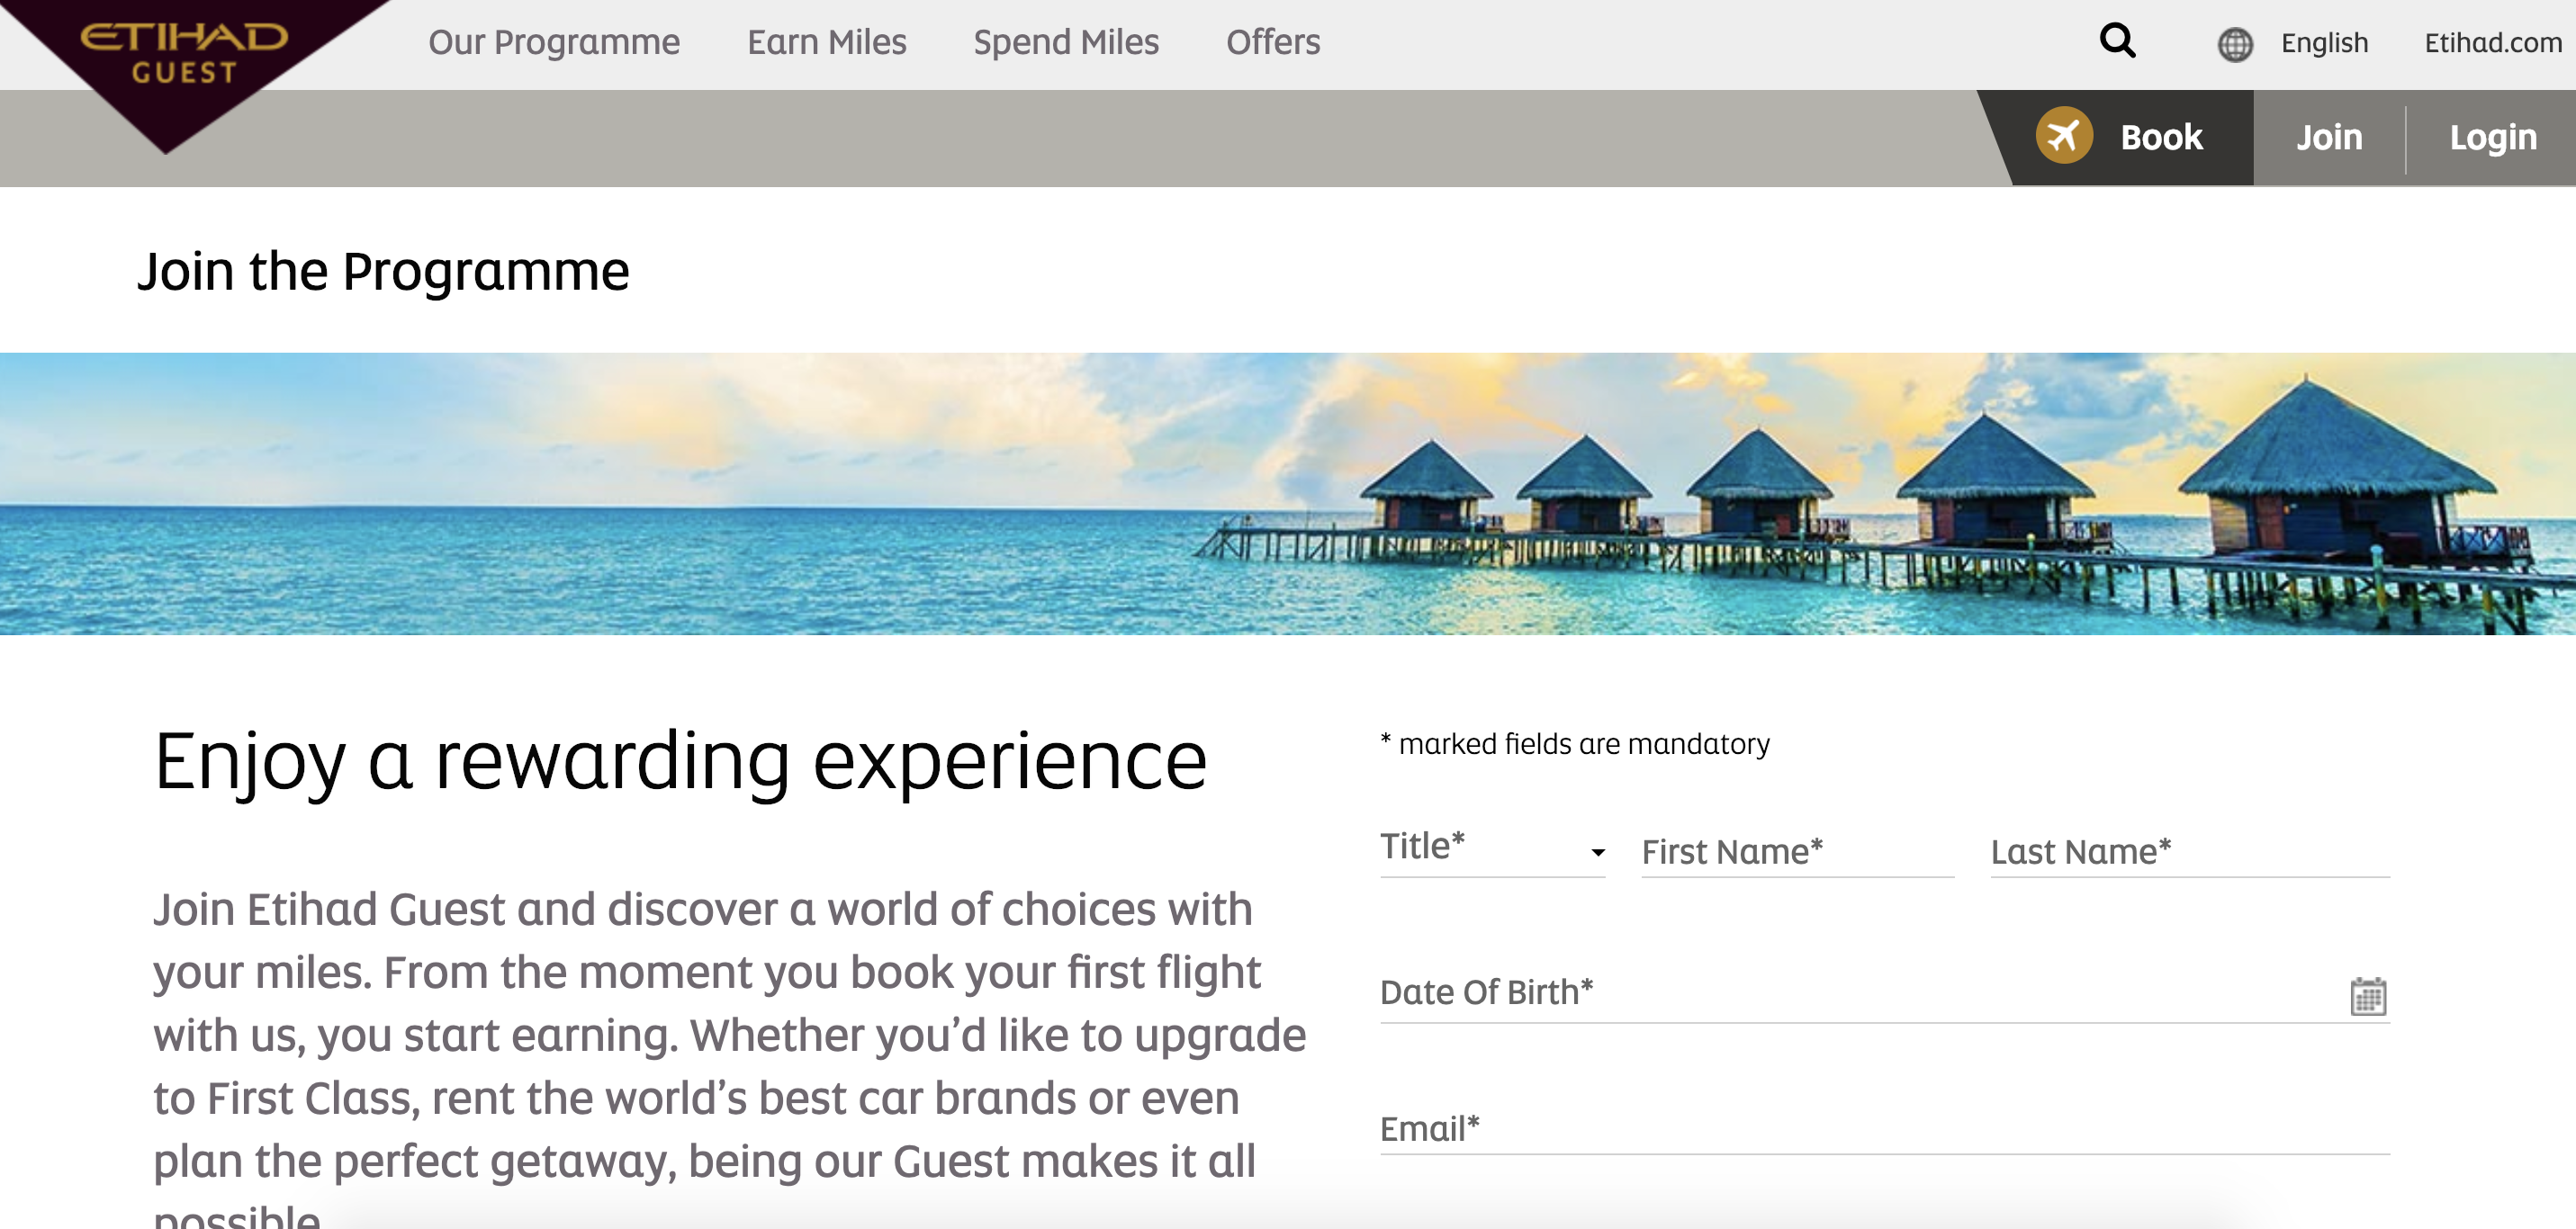Click the overwater villas banner image
Viewport: 2576px width, 1229px height.
(x=1288, y=494)
